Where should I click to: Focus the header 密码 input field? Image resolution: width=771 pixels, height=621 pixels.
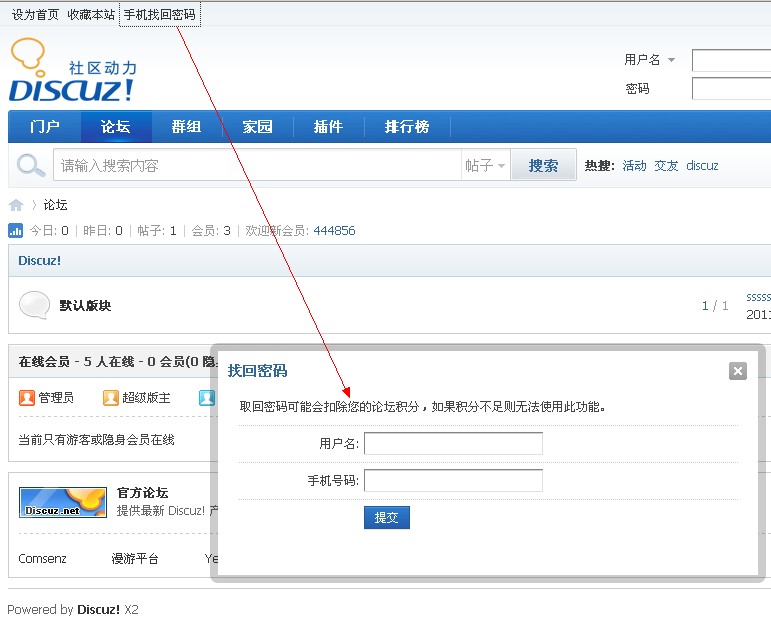(x=731, y=89)
